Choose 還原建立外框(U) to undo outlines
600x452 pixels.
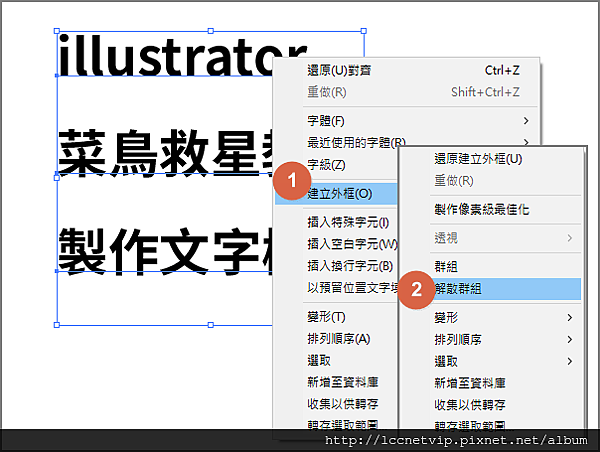[x=478, y=159]
